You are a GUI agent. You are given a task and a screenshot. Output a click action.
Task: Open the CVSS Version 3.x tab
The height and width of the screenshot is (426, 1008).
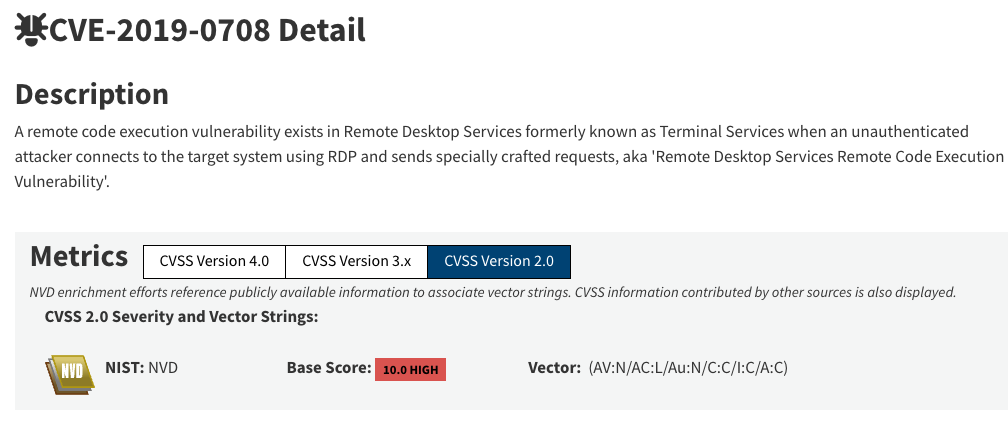(356, 261)
